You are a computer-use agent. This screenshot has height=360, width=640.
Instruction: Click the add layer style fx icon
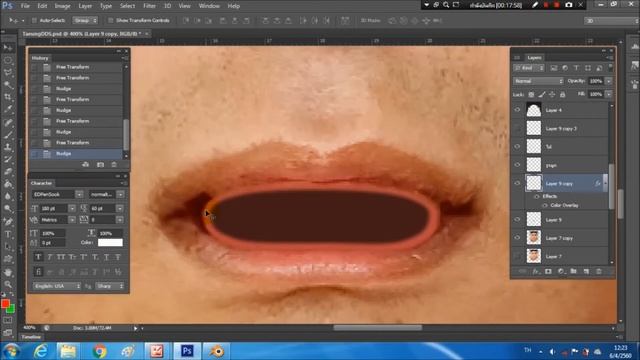pos(536,271)
